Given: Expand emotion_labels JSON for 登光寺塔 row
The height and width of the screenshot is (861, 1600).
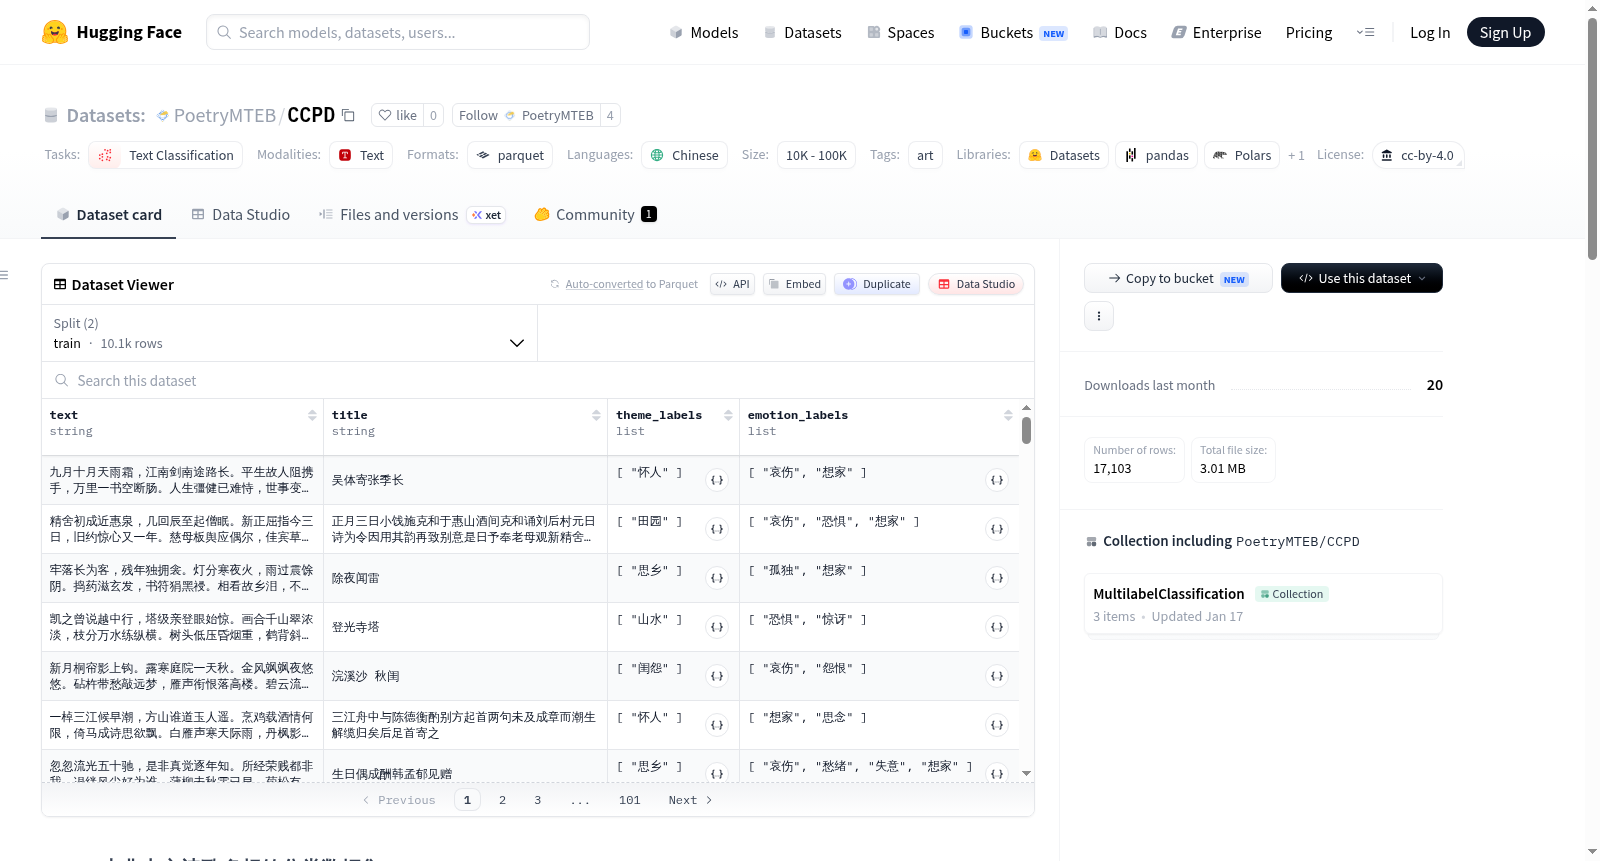Looking at the screenshot, I should point(997,627).
